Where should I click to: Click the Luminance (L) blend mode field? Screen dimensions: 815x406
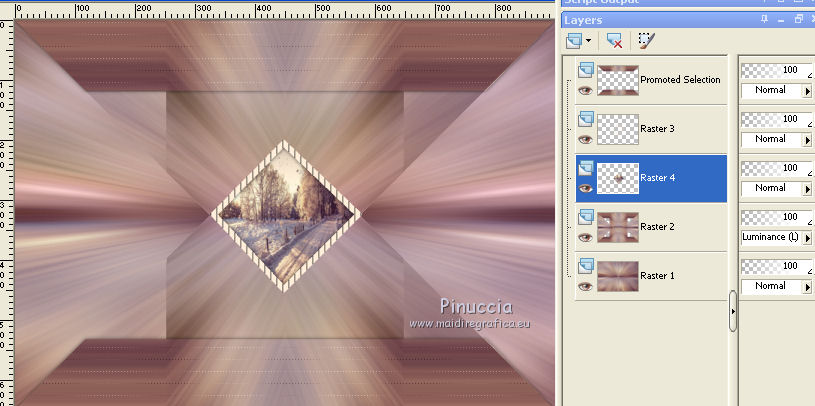pyautogui.click(x=772, y=237)
